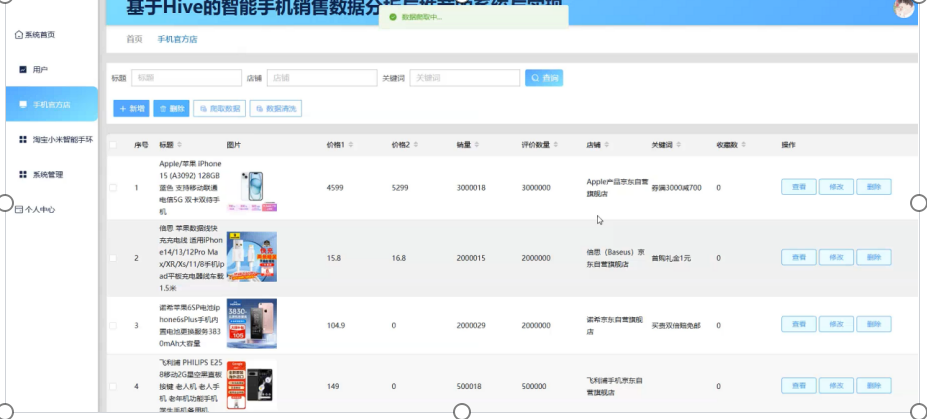Open the 飞利浦 phone product image in row 4
Screen dimensions: 927x419
[x=252, y=385]
